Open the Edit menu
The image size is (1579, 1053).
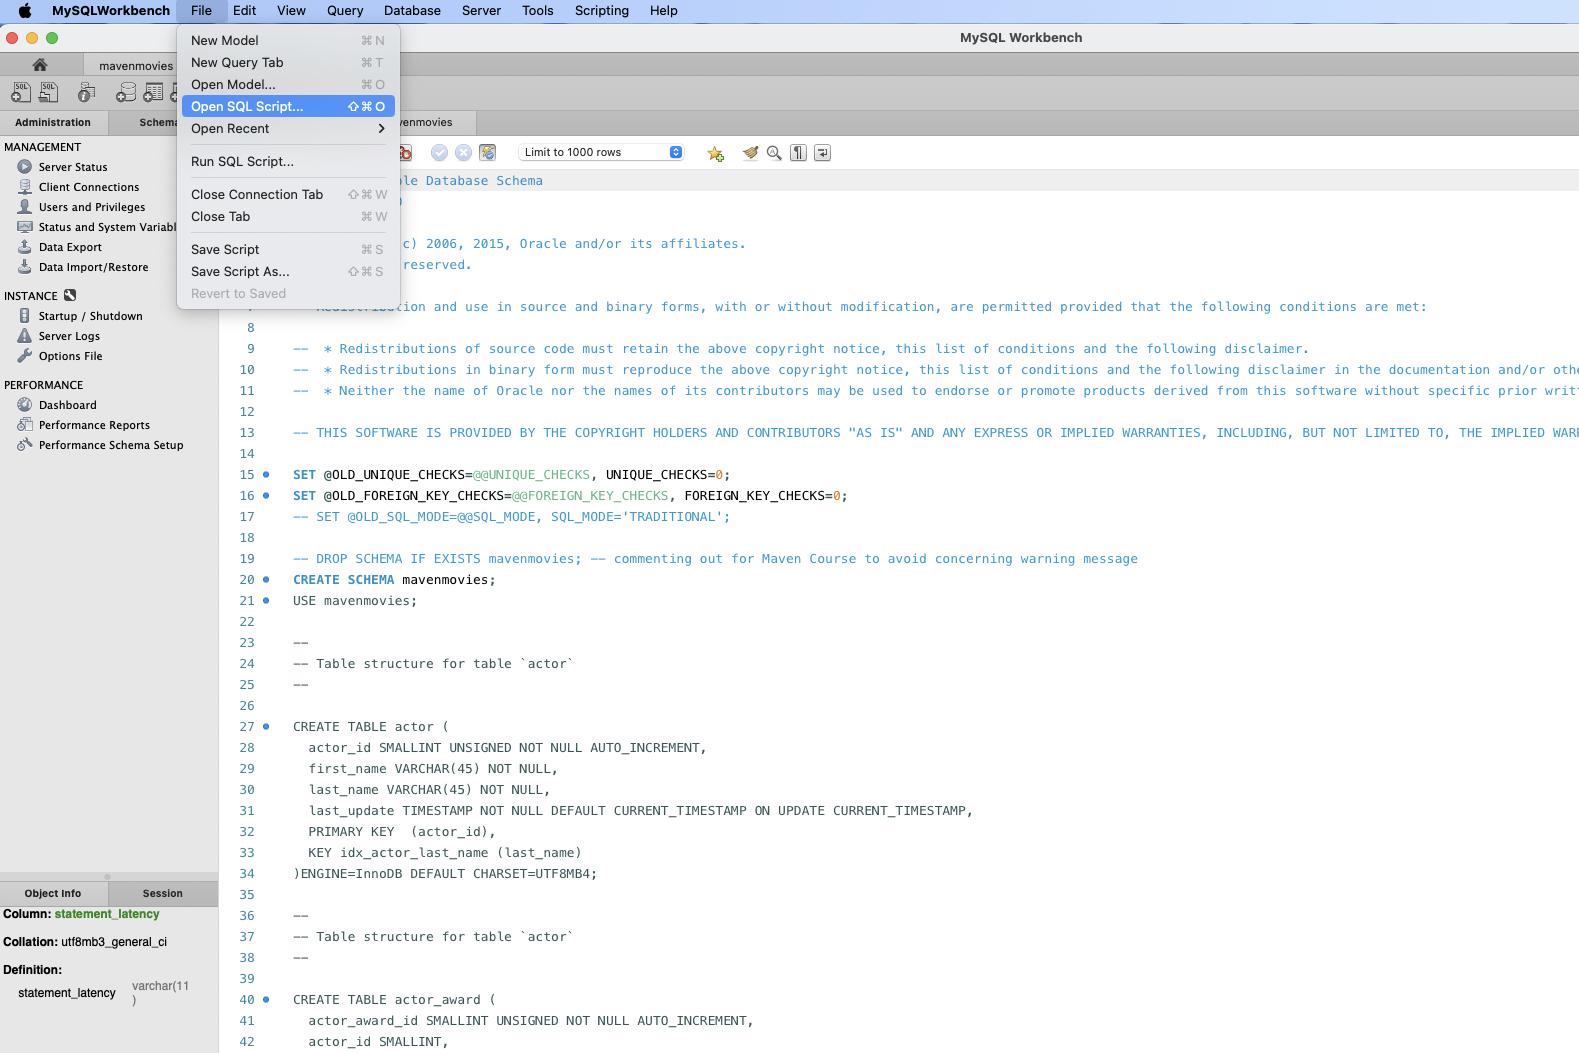point(244,10)
